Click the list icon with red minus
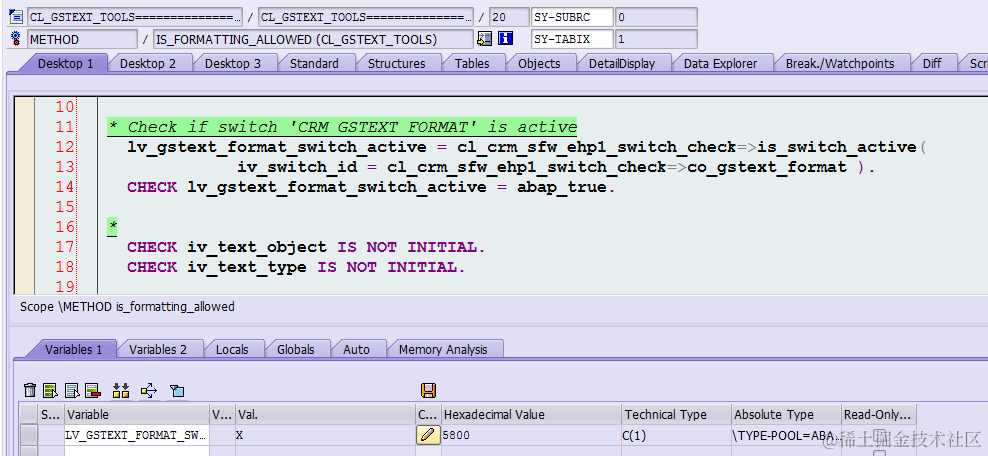This screenshot has width=988, height=456. (93, 390)
